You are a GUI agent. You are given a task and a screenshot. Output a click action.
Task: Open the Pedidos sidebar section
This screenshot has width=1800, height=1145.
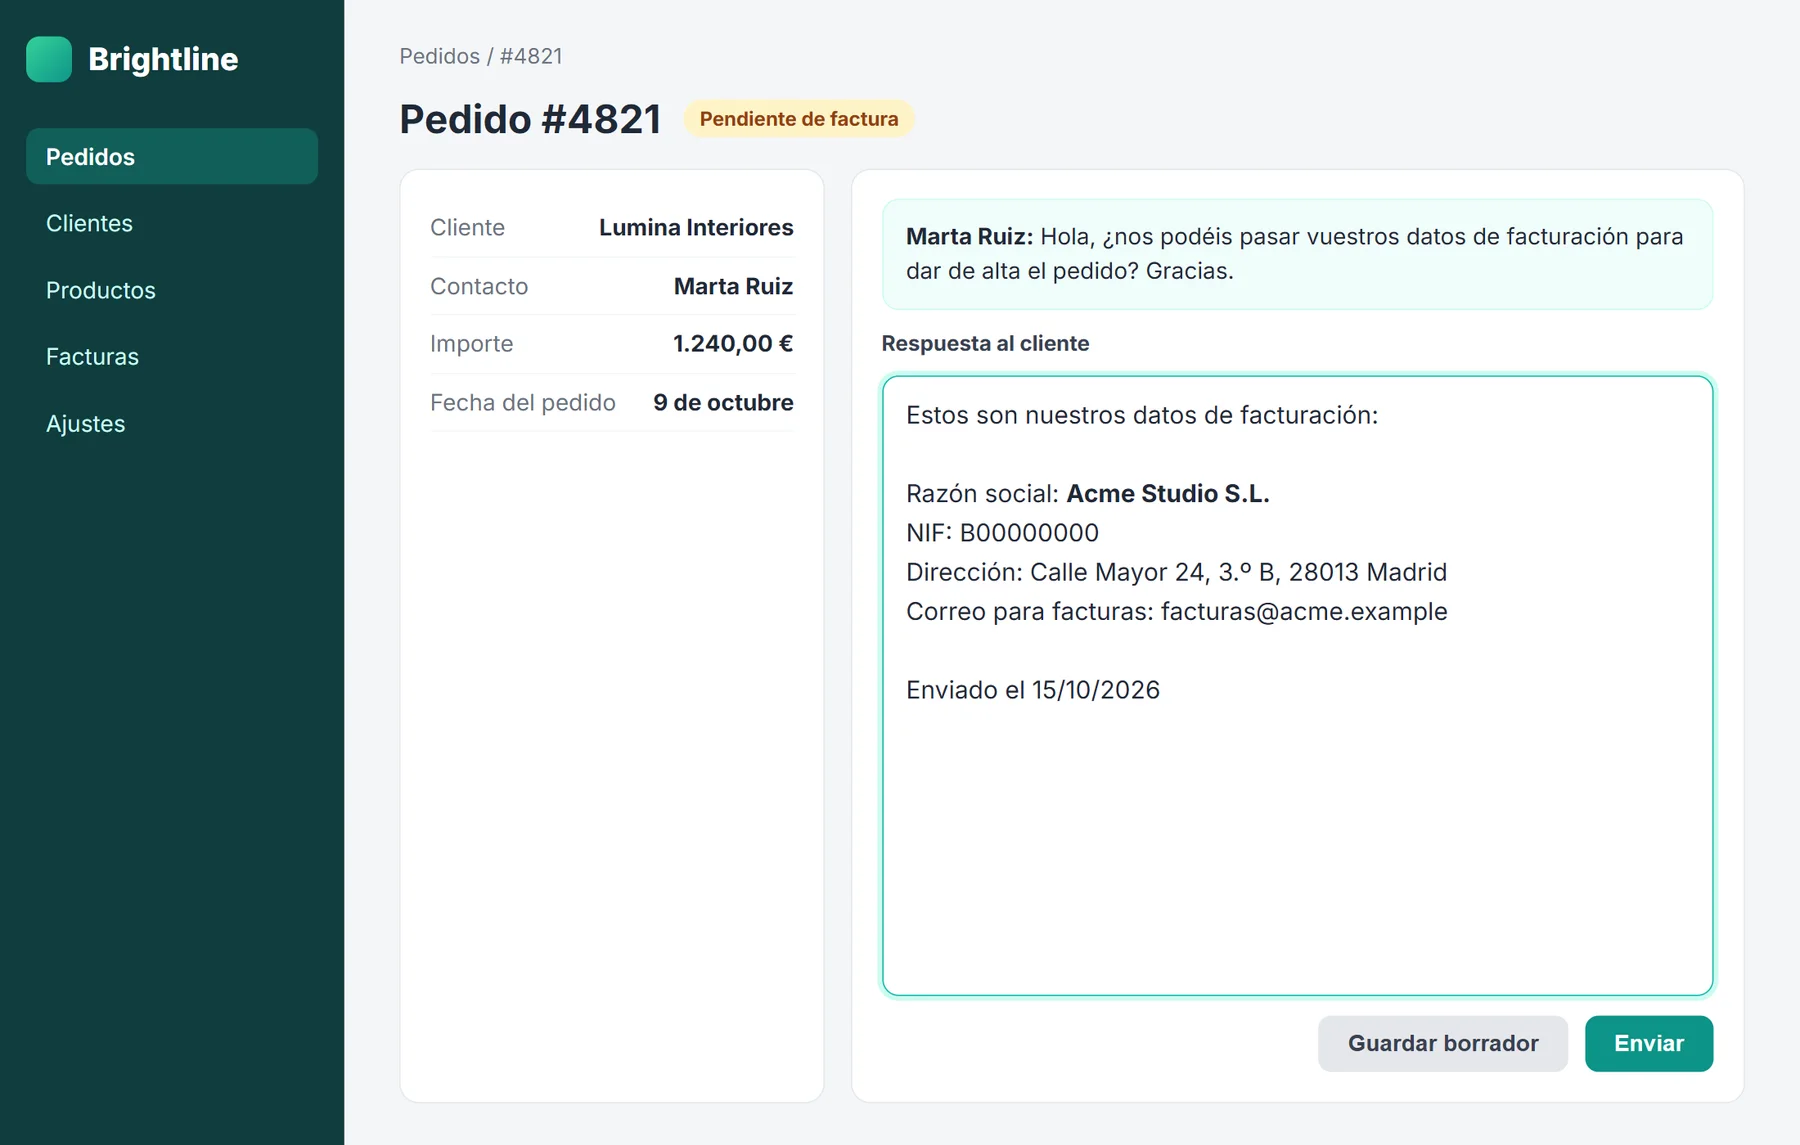tap(172, 156)
